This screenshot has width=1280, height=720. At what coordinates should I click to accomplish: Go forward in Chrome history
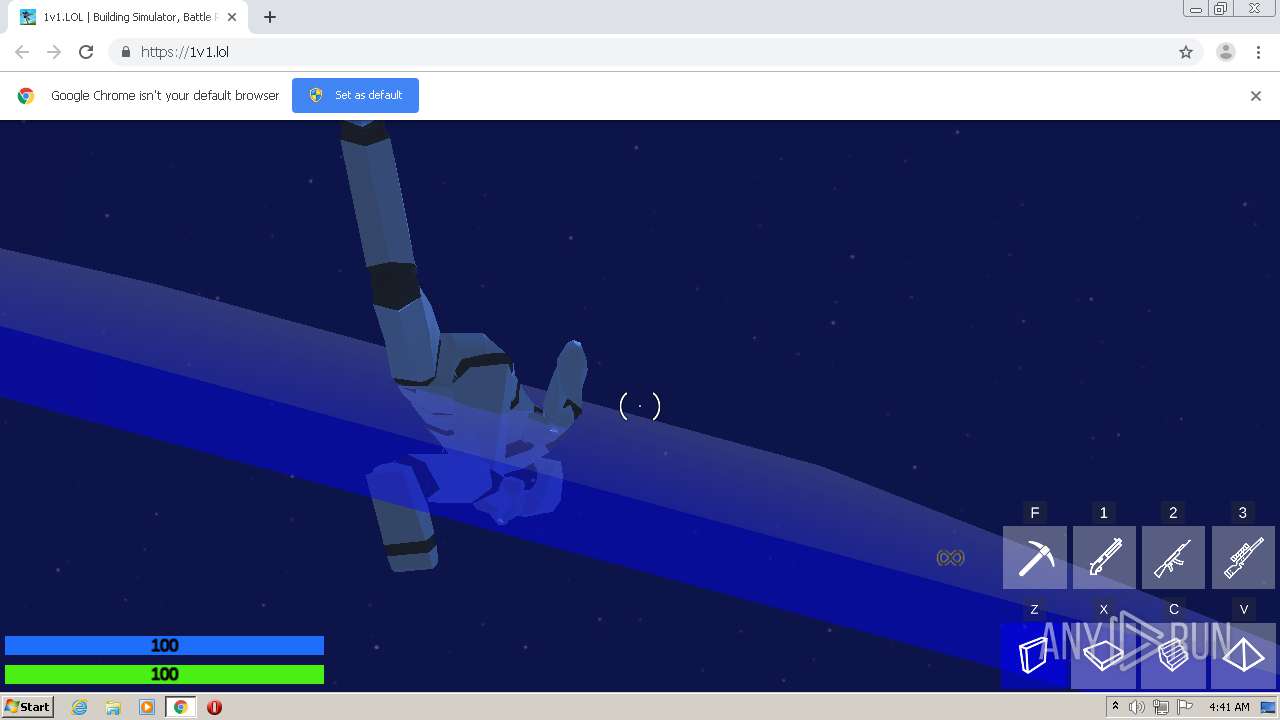(x=54, y=52)
